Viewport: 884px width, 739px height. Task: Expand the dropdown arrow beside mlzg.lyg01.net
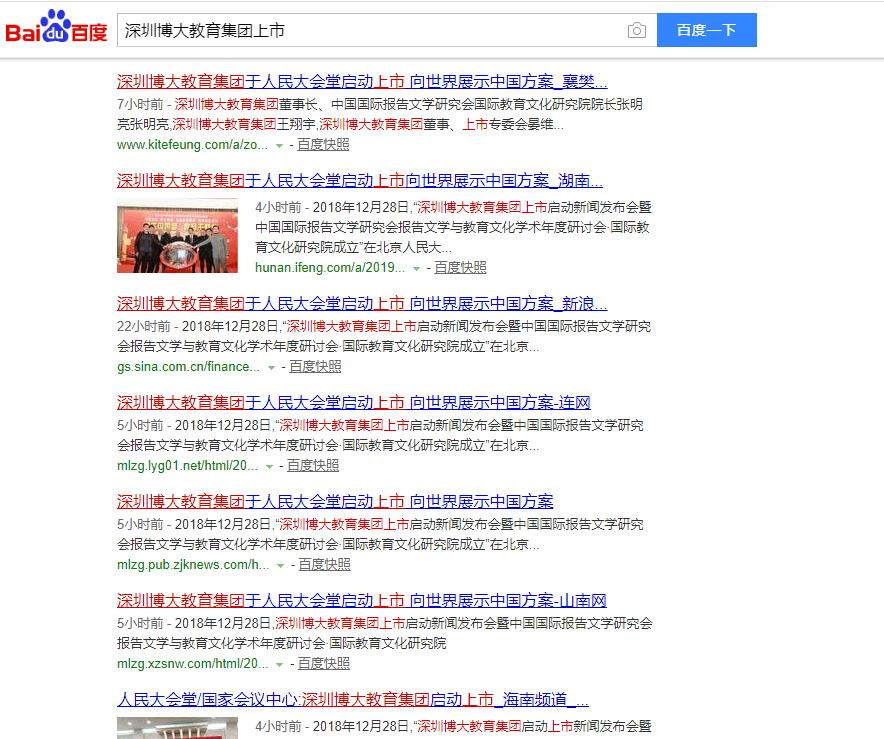tap(269, 467)
